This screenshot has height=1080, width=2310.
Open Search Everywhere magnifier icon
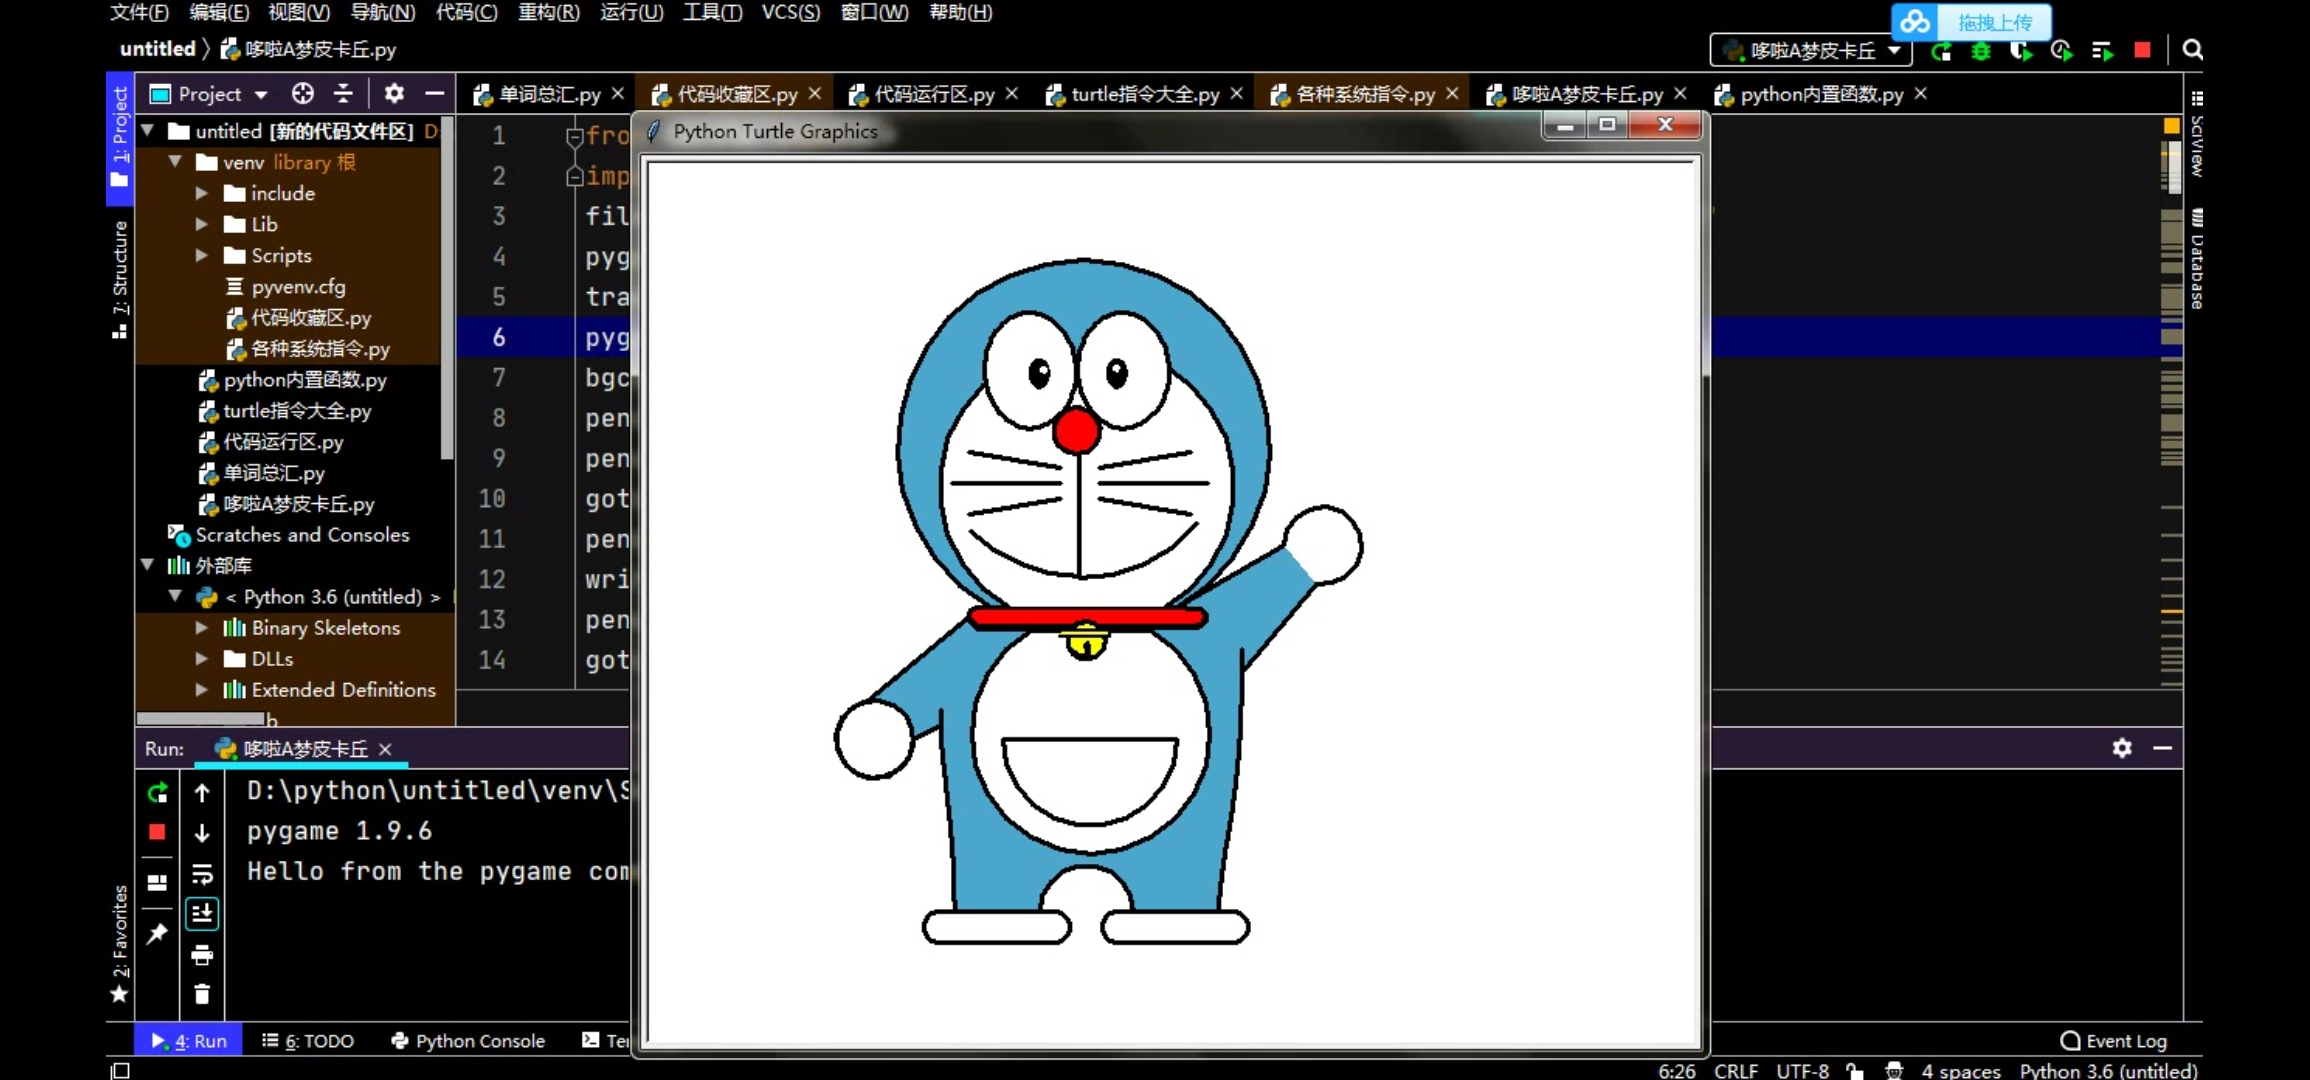point(2192,50)
